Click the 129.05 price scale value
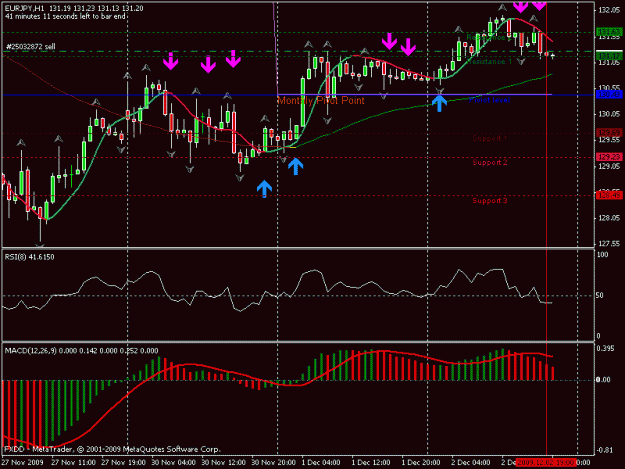Viewport: 625px width, 469px height. click(609, 166)
